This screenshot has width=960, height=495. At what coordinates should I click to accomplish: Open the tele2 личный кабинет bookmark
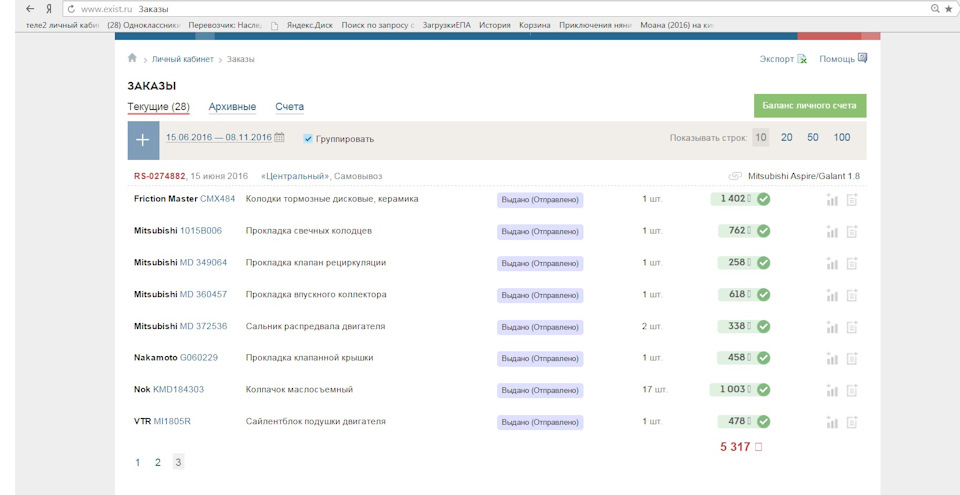pyautogui.click(x=63, y=26)
